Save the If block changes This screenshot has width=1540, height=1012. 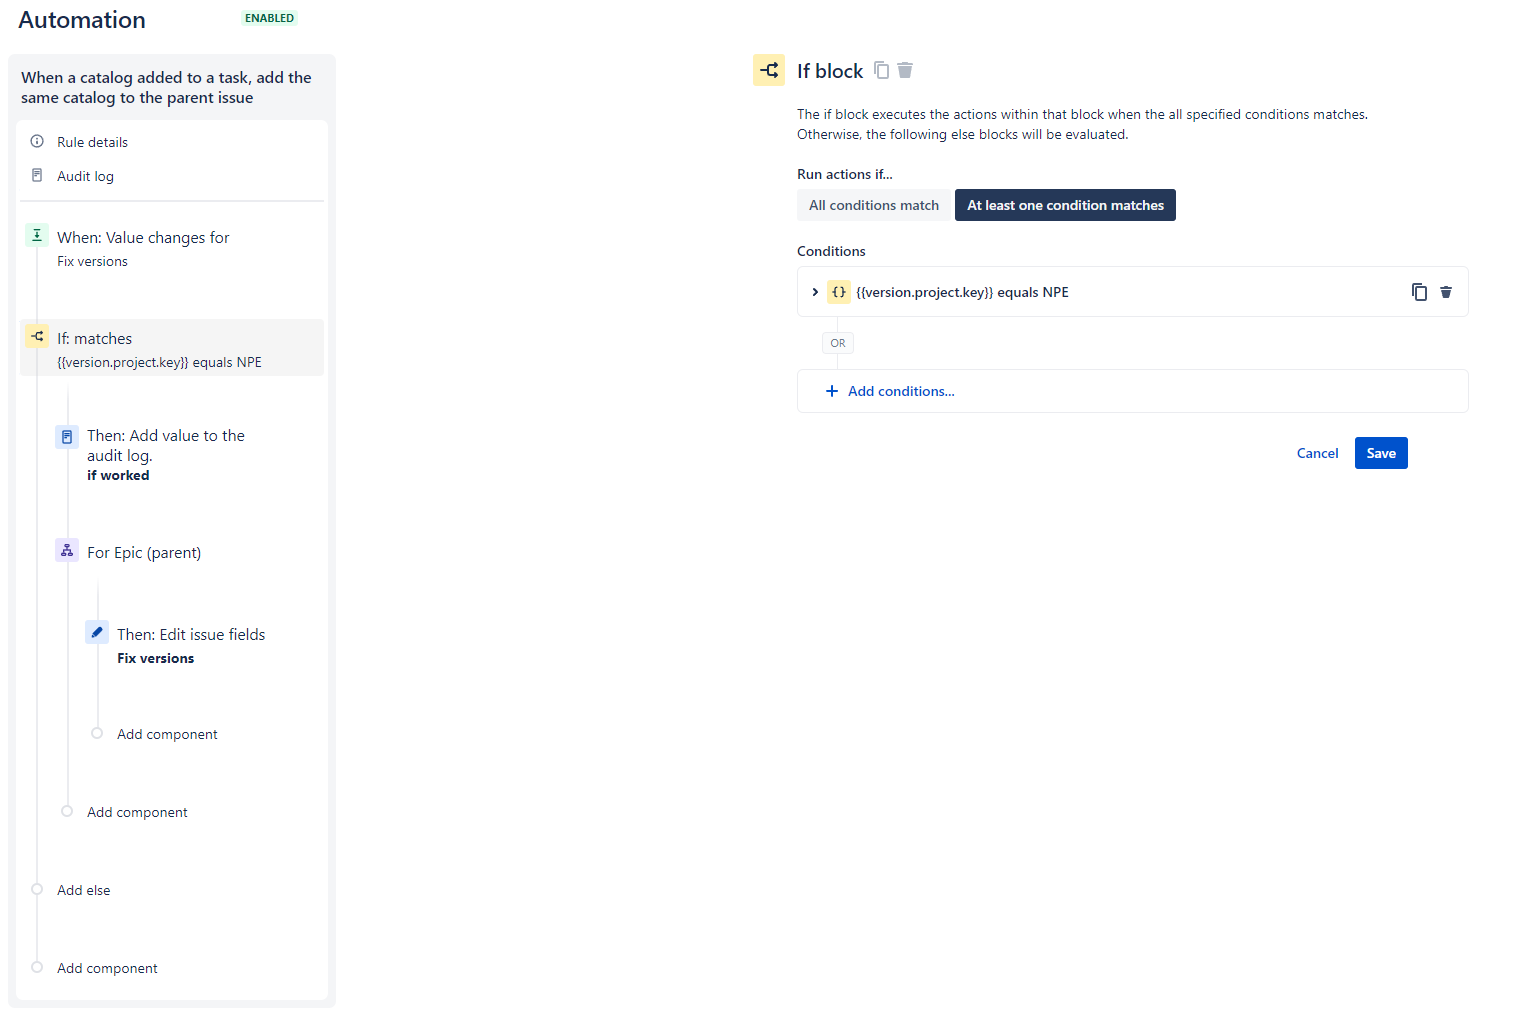pyautogui.click(x=1381, y=453)
